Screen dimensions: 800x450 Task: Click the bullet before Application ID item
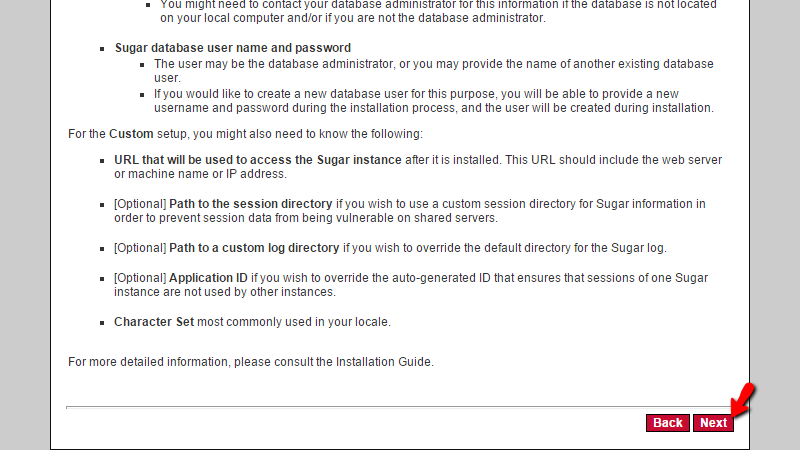pyautogui.click(x=102, y=279)
